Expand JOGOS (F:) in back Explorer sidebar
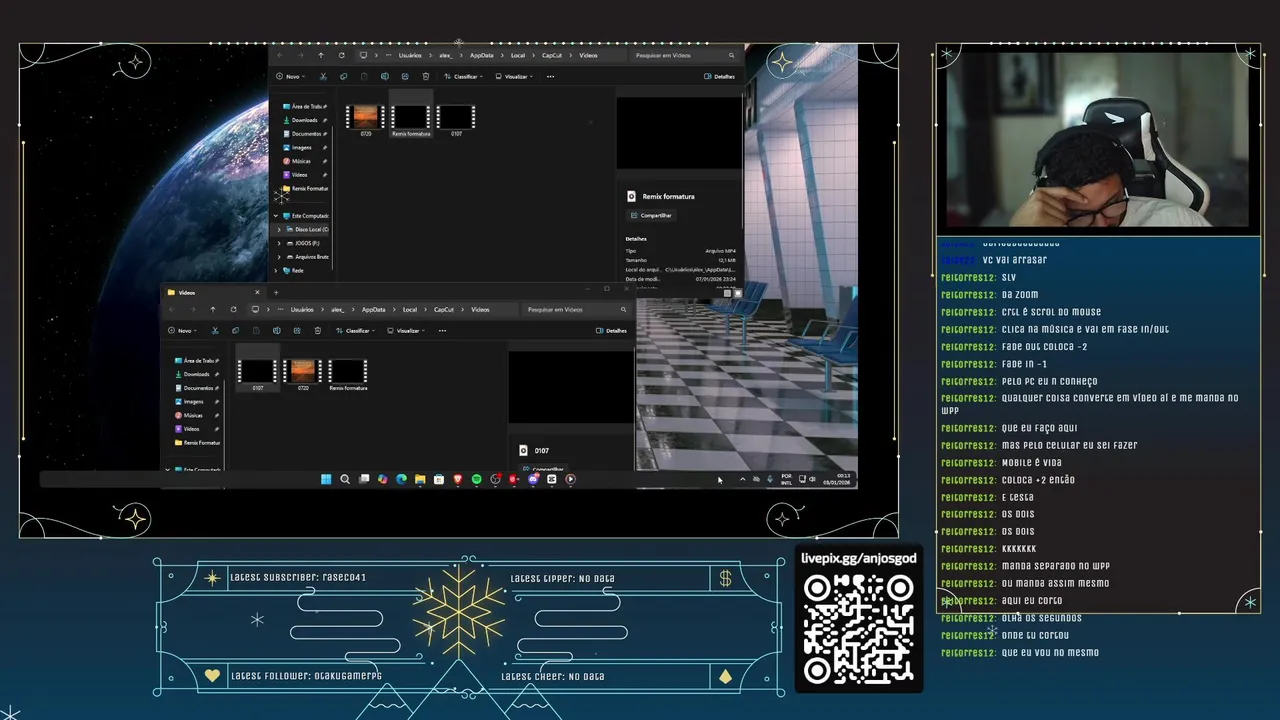The width and height of the screenshot is (1280, 720). click(x=279, y=243)
